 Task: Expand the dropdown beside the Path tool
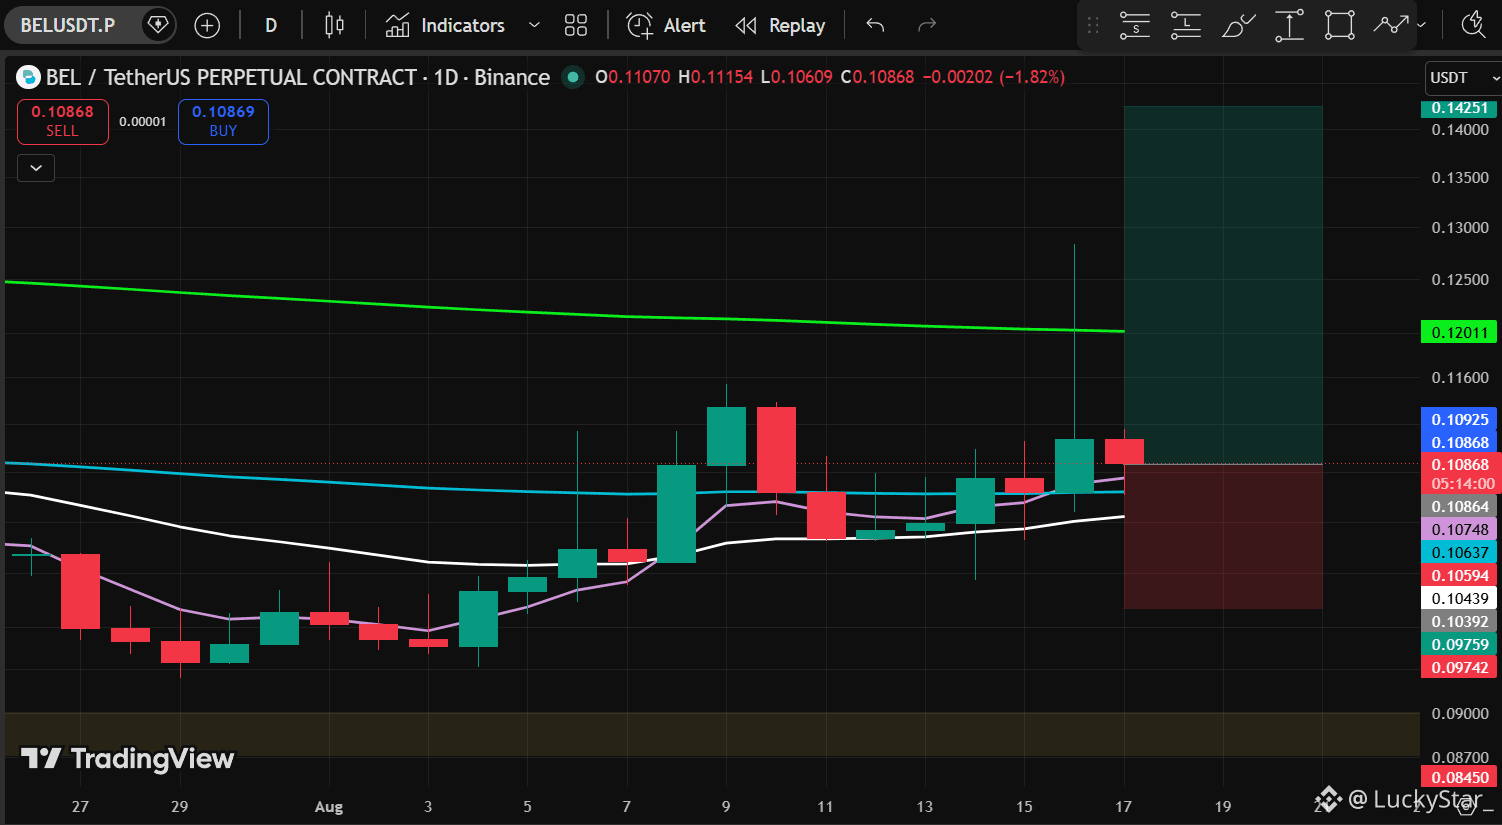tap(1421, 25)
